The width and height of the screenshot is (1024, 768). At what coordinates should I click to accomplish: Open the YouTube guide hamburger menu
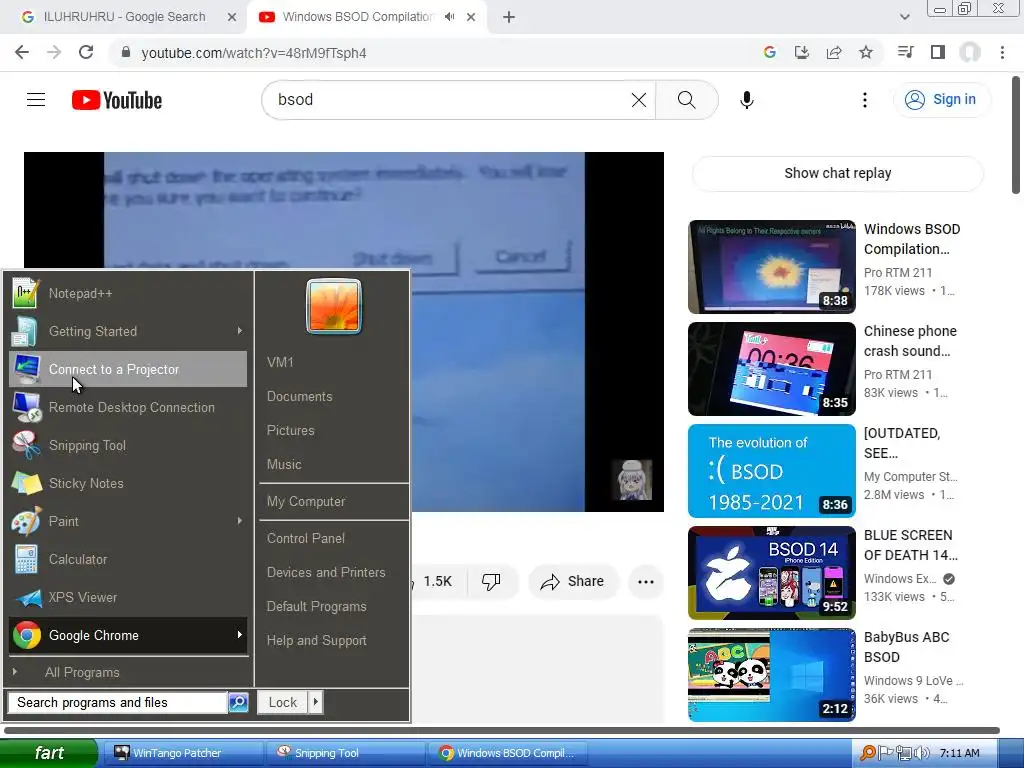pos(36,100)
